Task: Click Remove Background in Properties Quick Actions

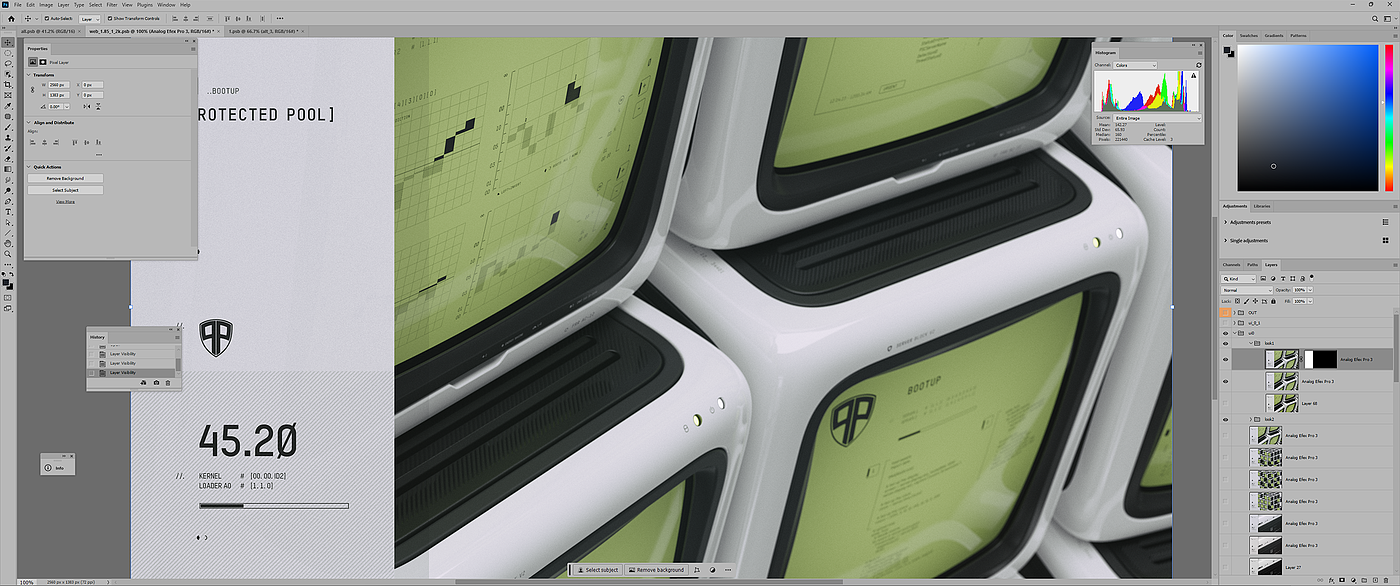Action: [x=65, y=178]
